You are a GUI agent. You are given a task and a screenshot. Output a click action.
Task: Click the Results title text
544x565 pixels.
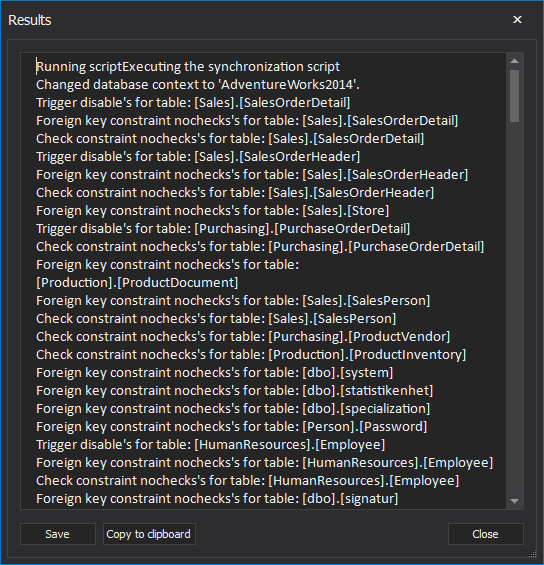point(30,20)
